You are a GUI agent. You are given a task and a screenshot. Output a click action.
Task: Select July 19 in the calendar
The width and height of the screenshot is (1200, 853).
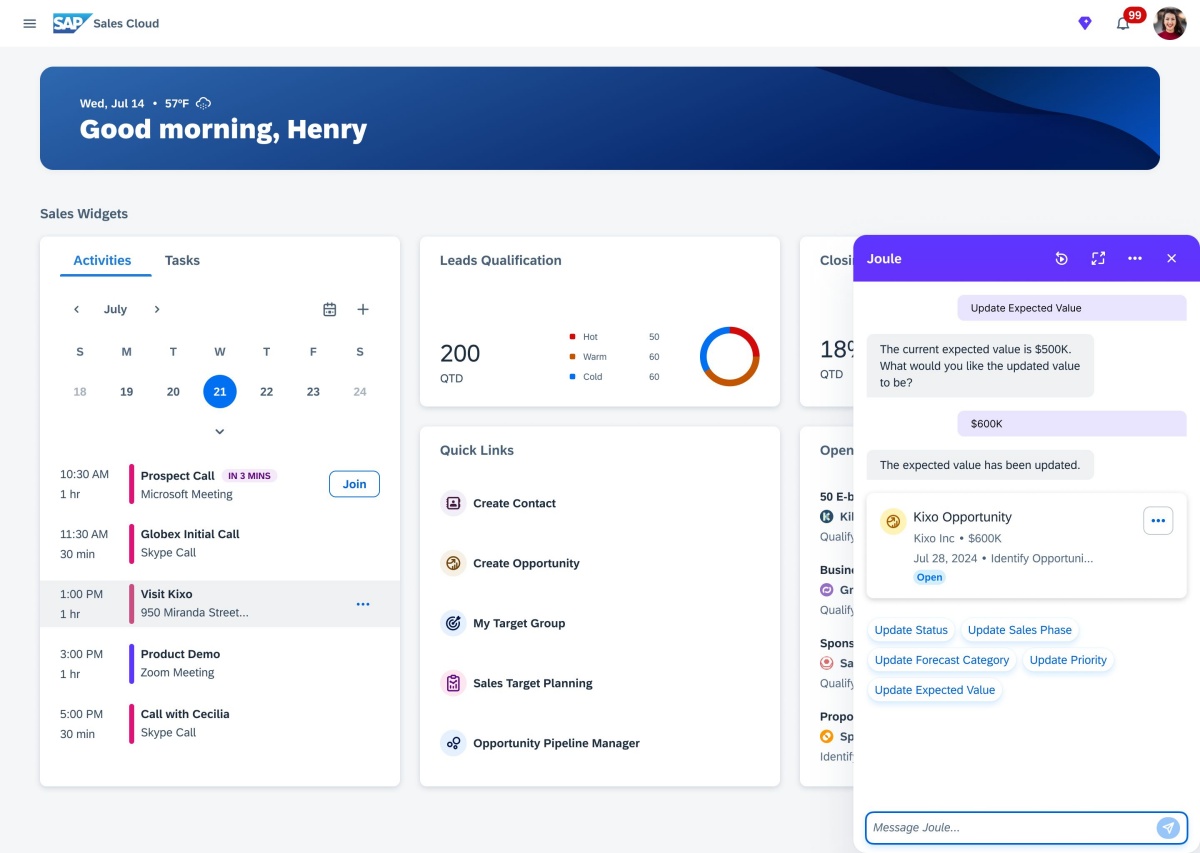127,392
